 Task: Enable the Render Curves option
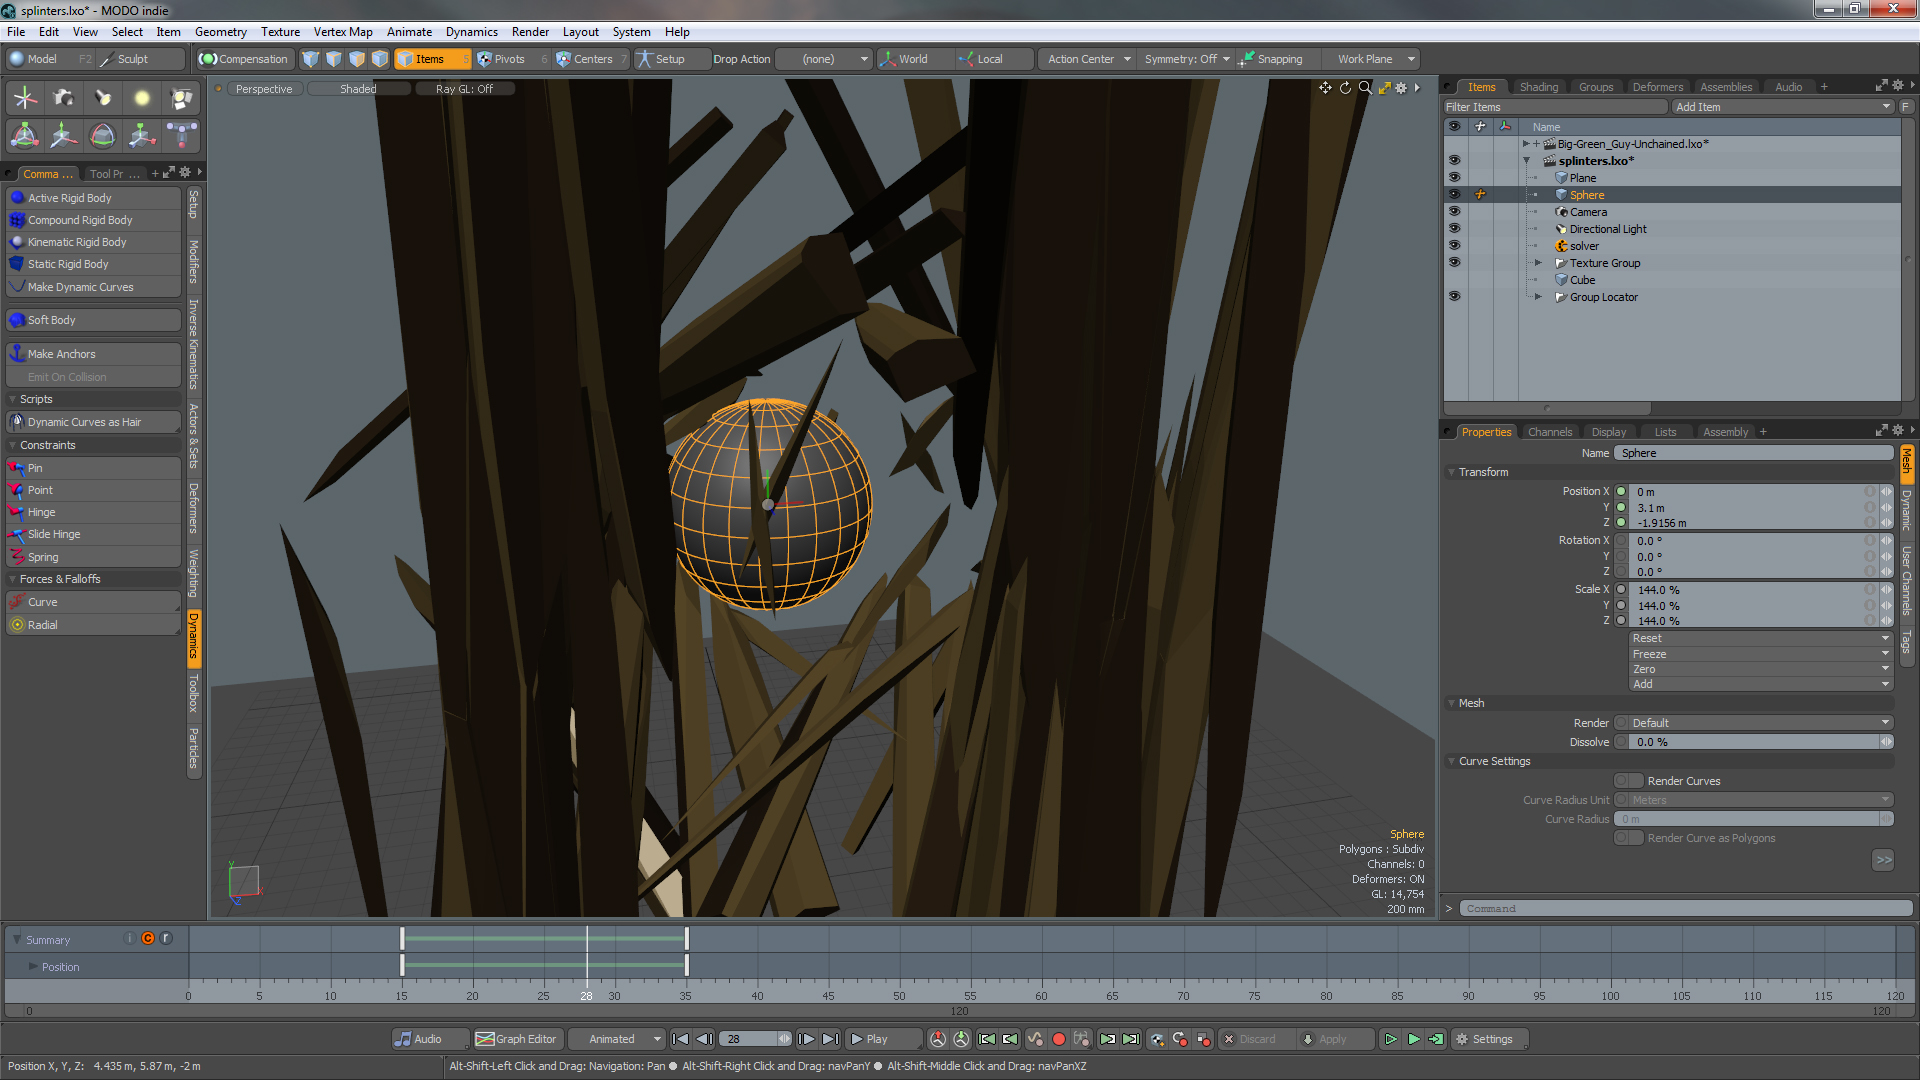coord(1627,781)
